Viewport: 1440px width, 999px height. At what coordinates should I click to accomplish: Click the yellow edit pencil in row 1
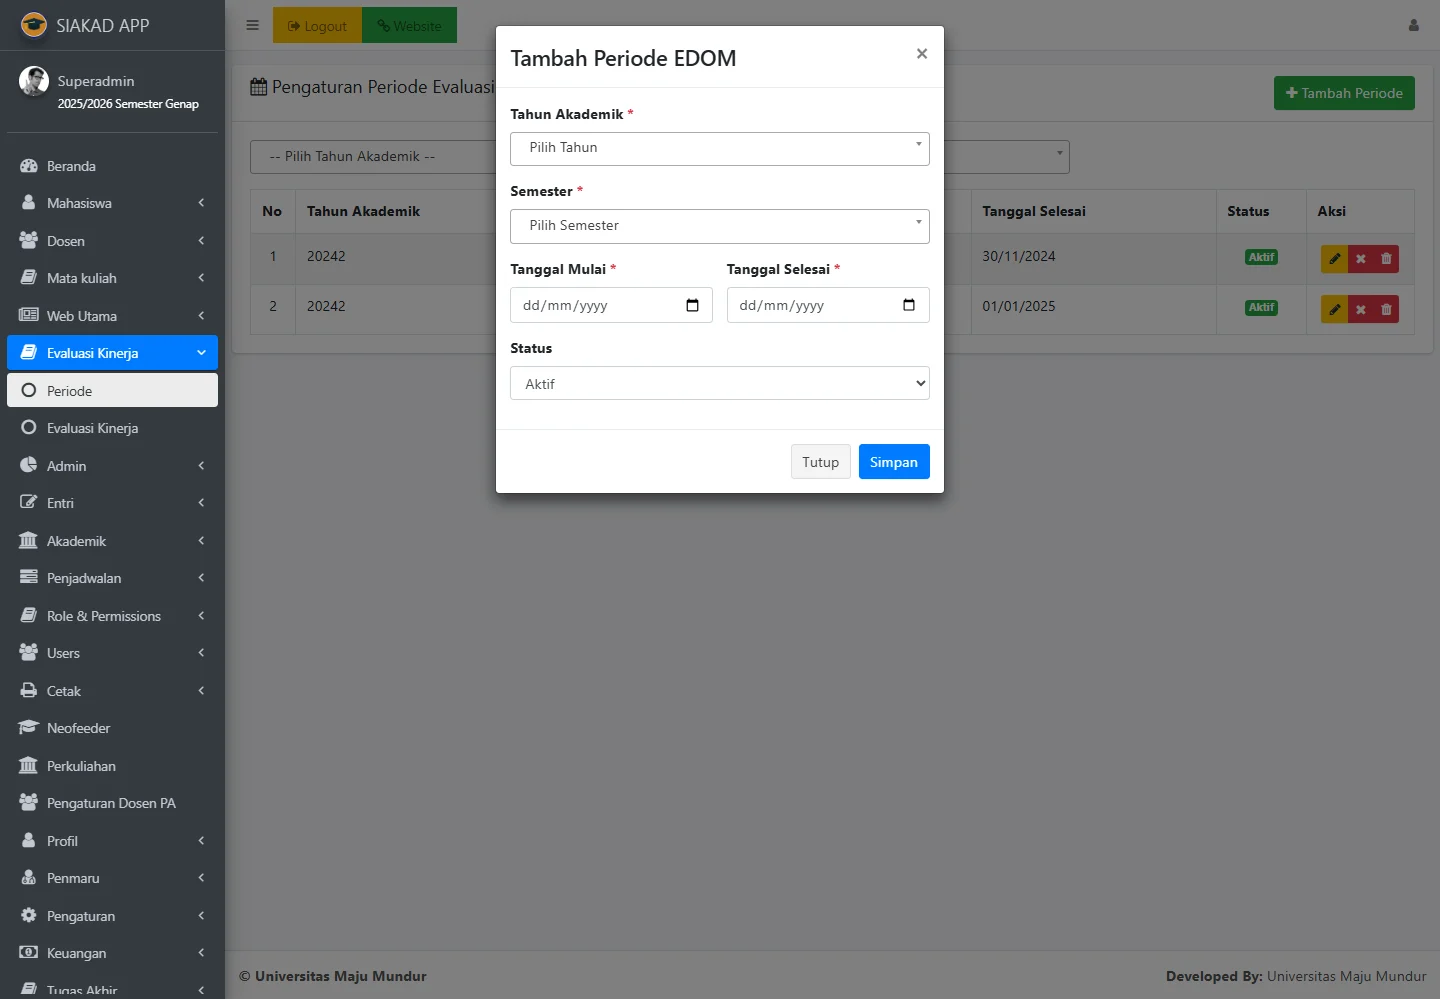pyautogui.click(x=1334, y=259)
